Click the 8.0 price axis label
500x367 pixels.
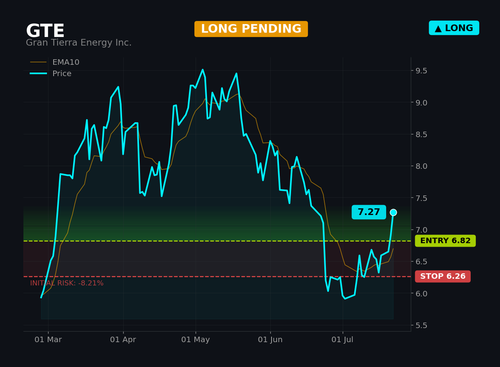click(421, 166)
